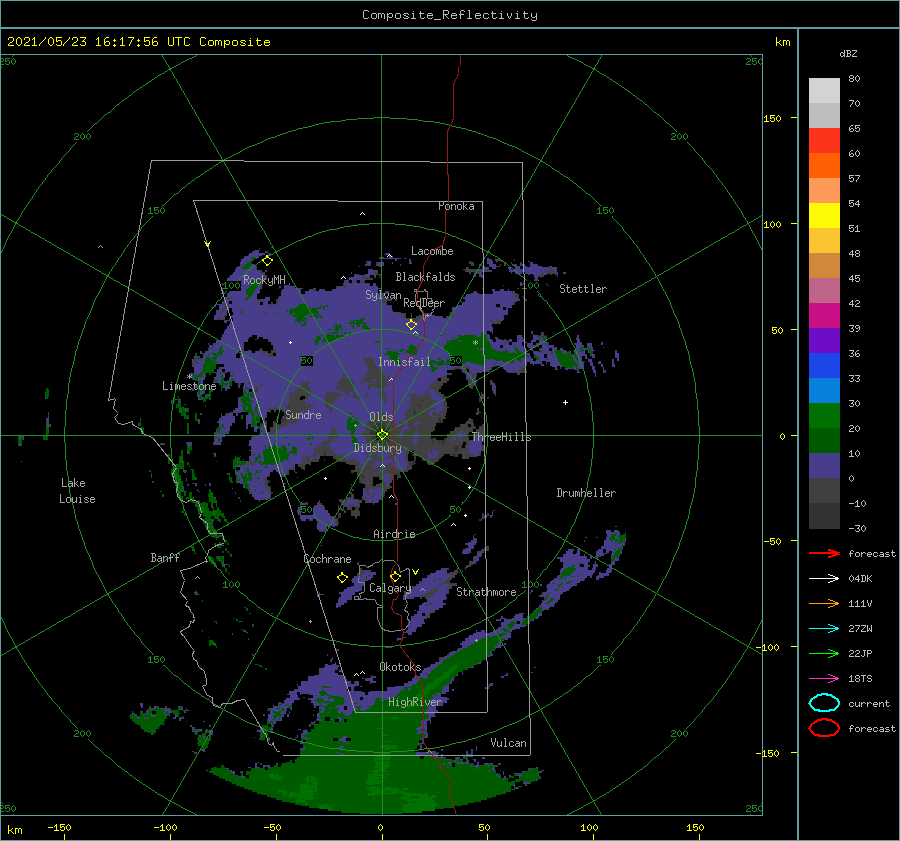900x841 pixels.
Task: Click the Stettler city label
Action: 583,289
